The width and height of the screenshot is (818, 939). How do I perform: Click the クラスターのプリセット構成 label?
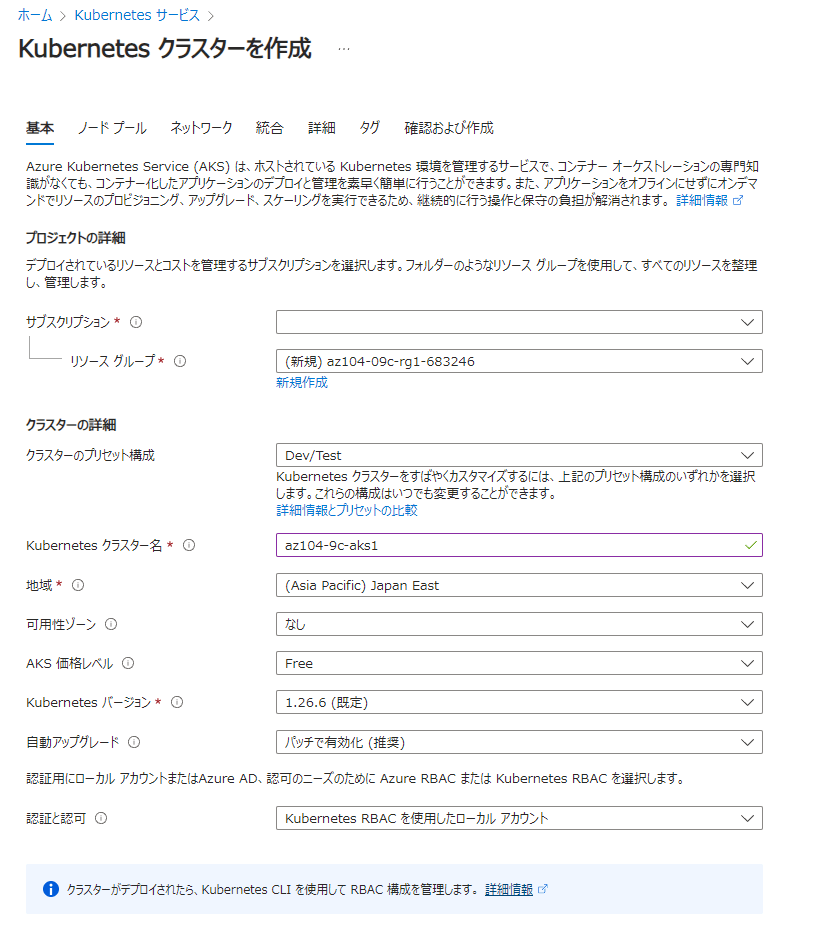90,455
